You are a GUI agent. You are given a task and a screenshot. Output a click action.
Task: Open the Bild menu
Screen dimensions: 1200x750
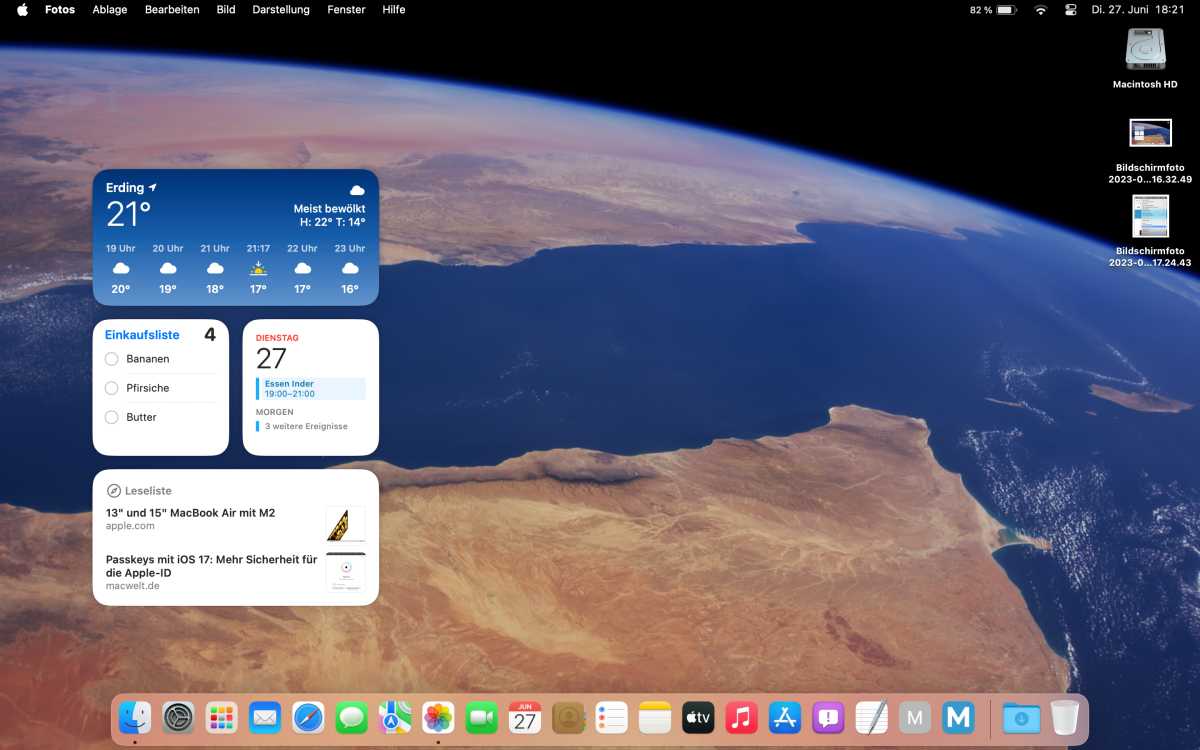[x=226, y=10]
